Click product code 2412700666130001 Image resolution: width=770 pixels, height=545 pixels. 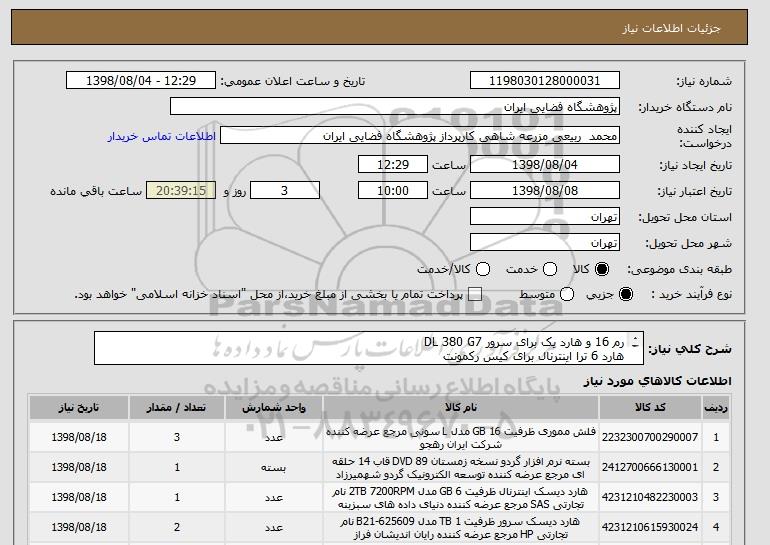click(x=650, y=467)
